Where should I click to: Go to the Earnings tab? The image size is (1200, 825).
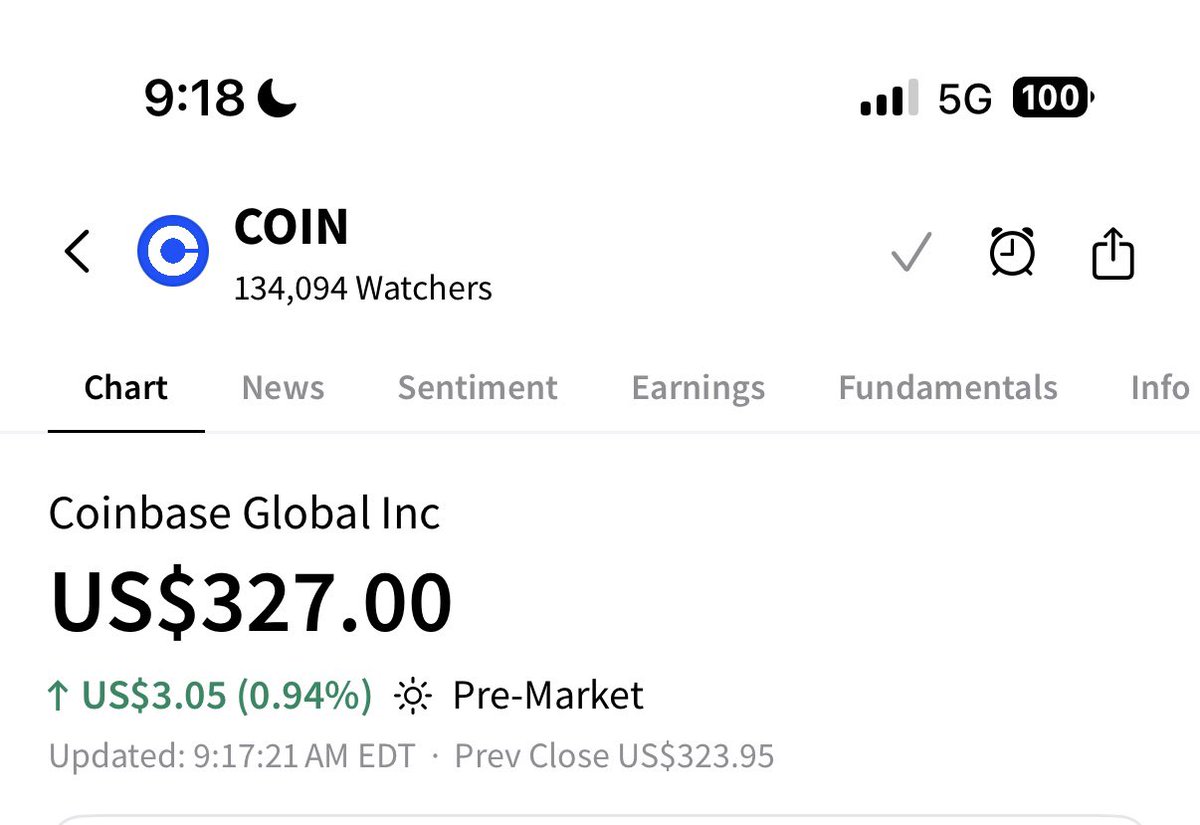click(x=698, y=388)
